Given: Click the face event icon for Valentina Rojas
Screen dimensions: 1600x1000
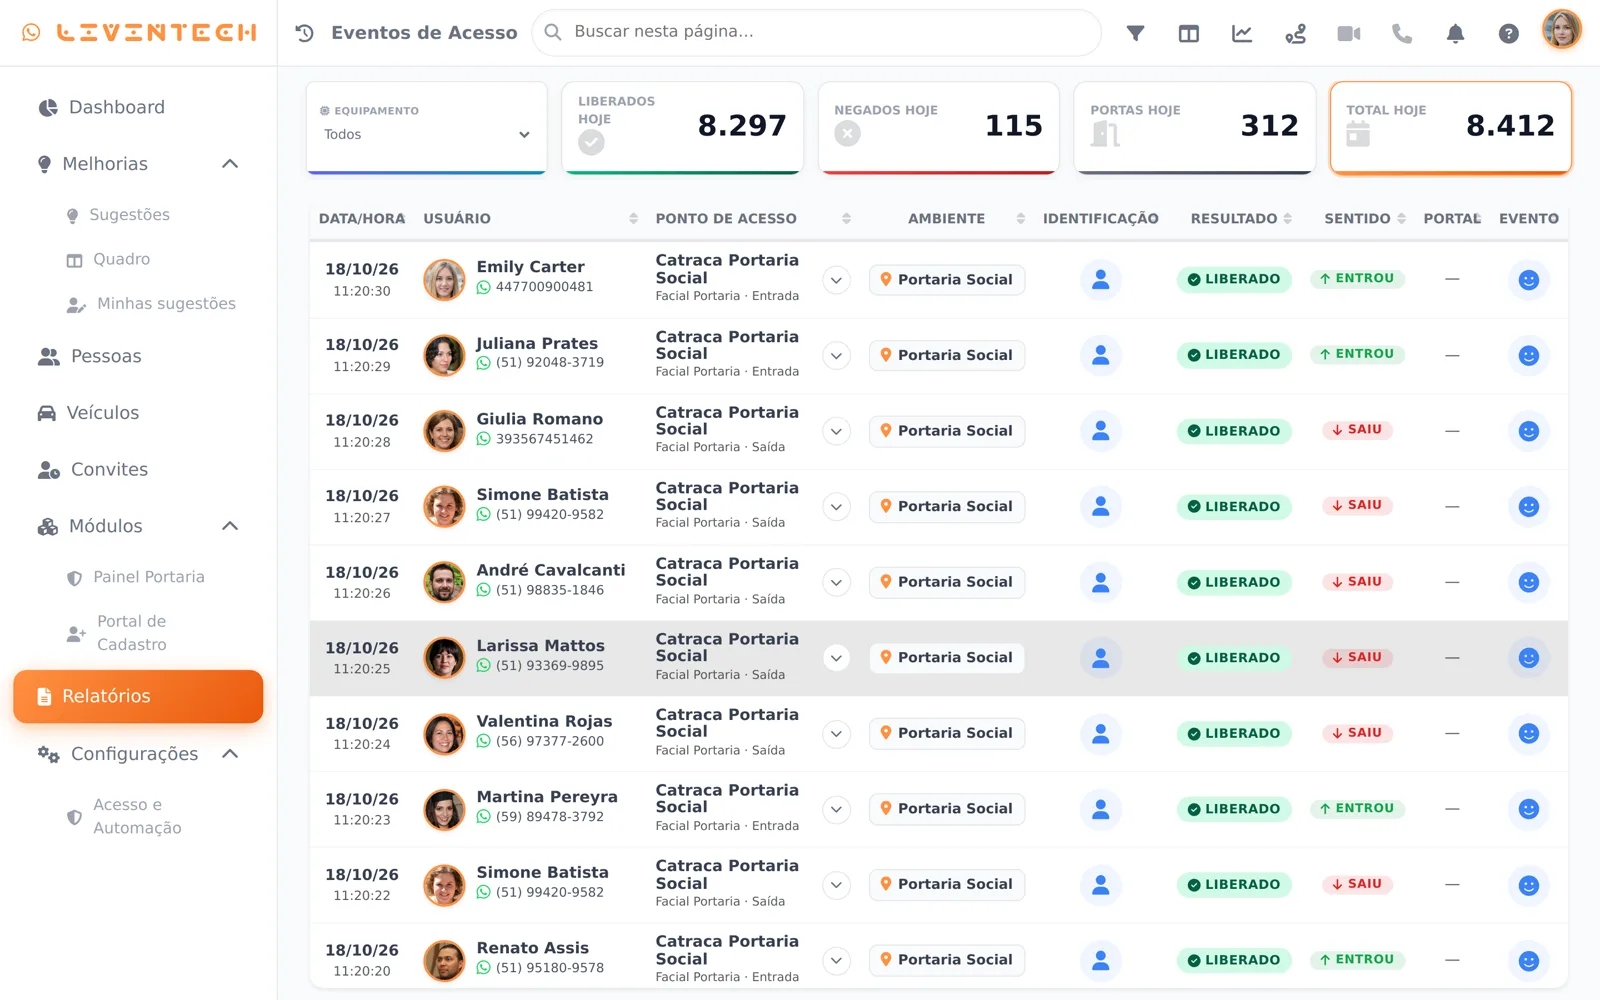Looking at the screenshot, I should coord(1528,734).
